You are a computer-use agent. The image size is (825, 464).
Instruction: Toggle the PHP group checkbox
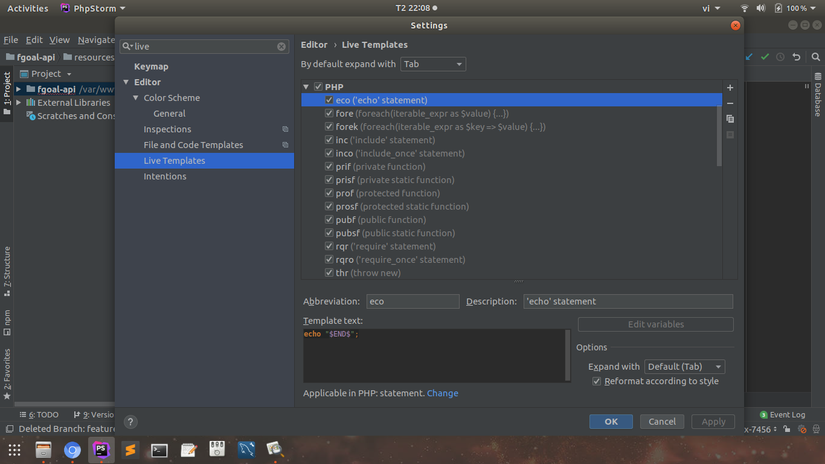(x=318, y=87)
